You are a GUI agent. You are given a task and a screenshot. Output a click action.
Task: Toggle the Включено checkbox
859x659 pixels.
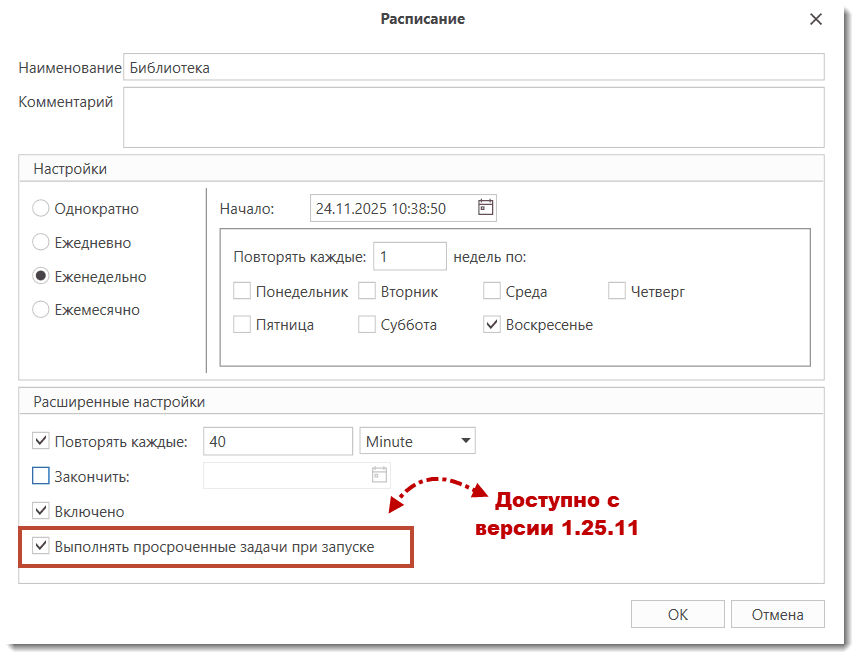click(41, 511)
